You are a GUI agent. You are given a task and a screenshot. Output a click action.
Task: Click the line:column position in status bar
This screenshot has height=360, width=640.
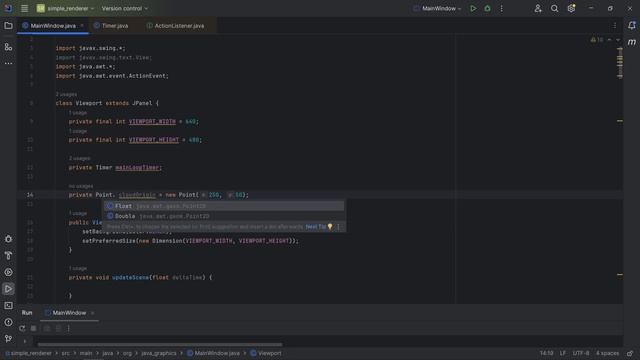pos(547,353)
